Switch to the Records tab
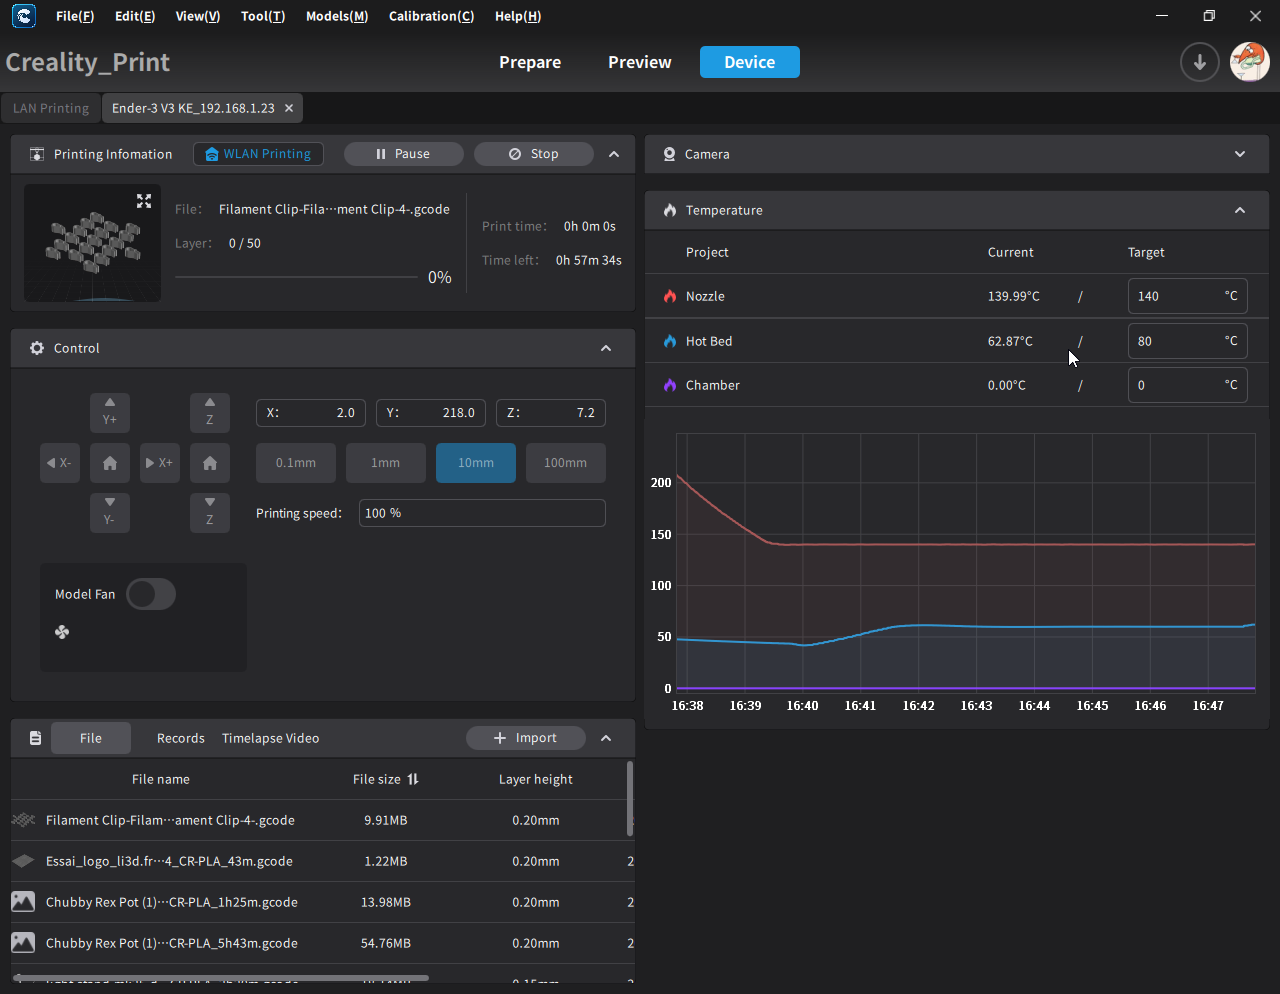The height and width of the screenshot is (994, 1280). [x=180, y=738]
